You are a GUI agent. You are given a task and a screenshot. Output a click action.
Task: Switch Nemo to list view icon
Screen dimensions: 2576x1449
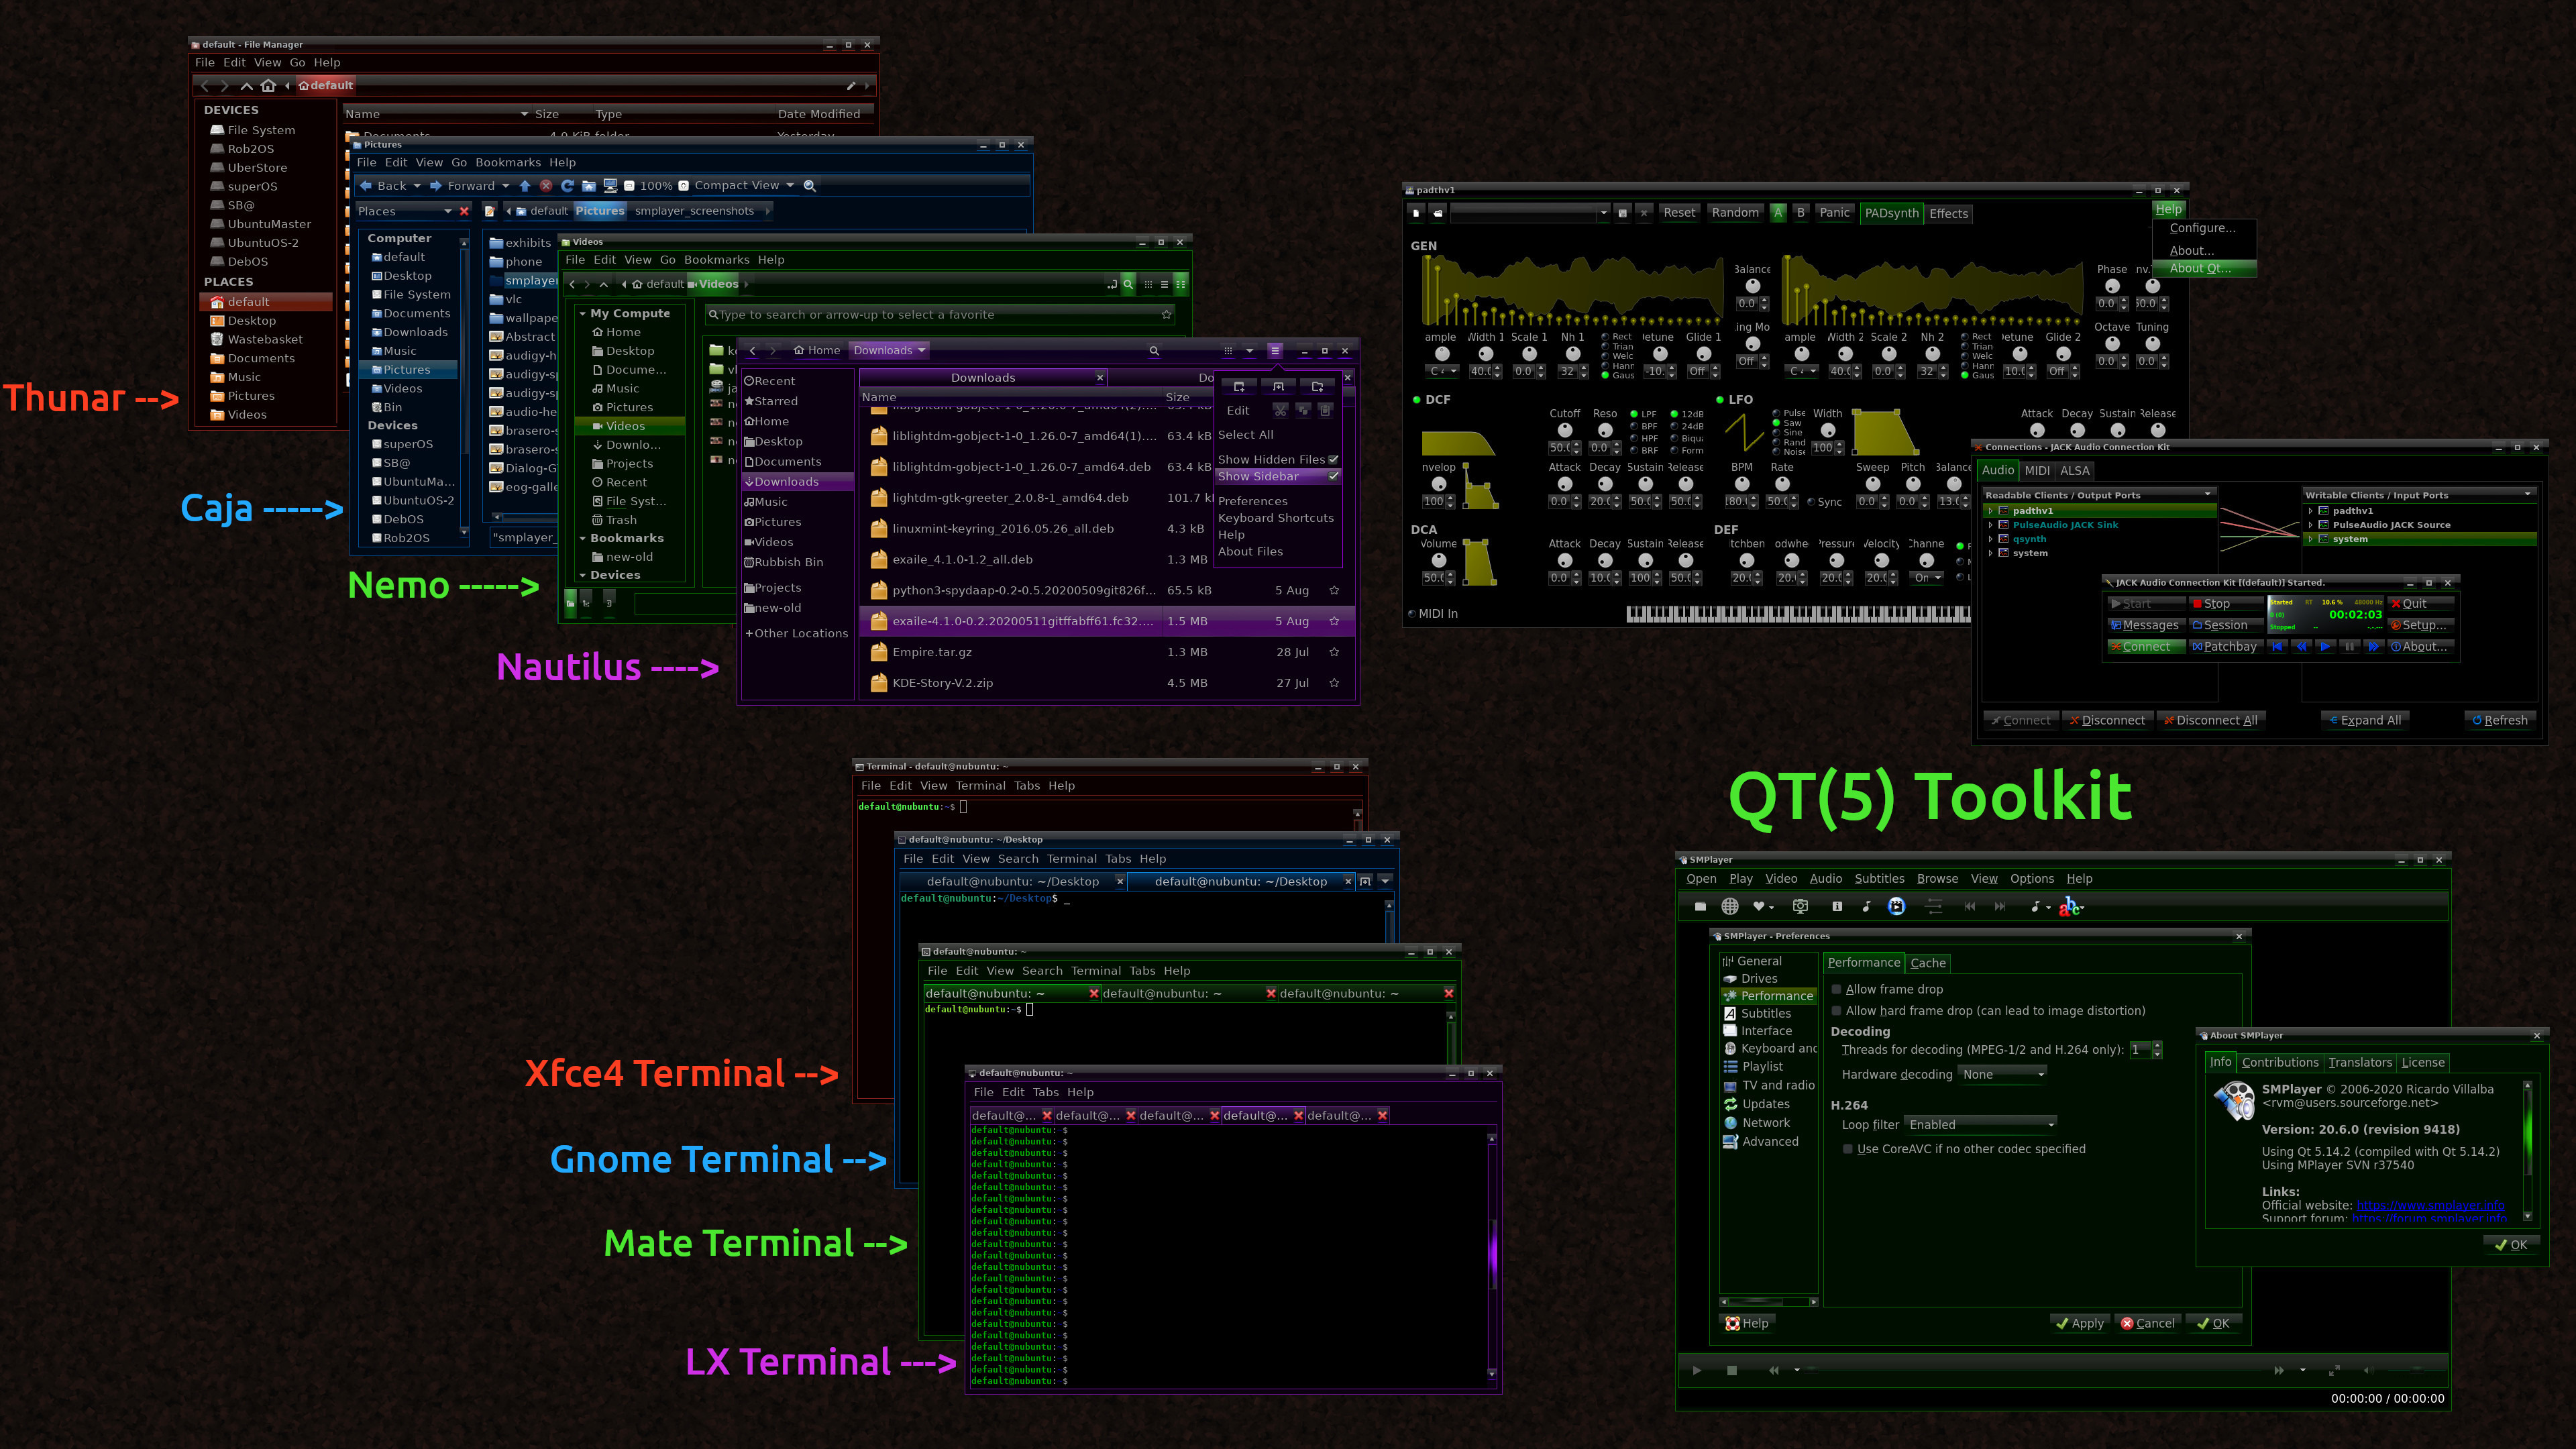pyautogui.click(x=1164, y=284)
